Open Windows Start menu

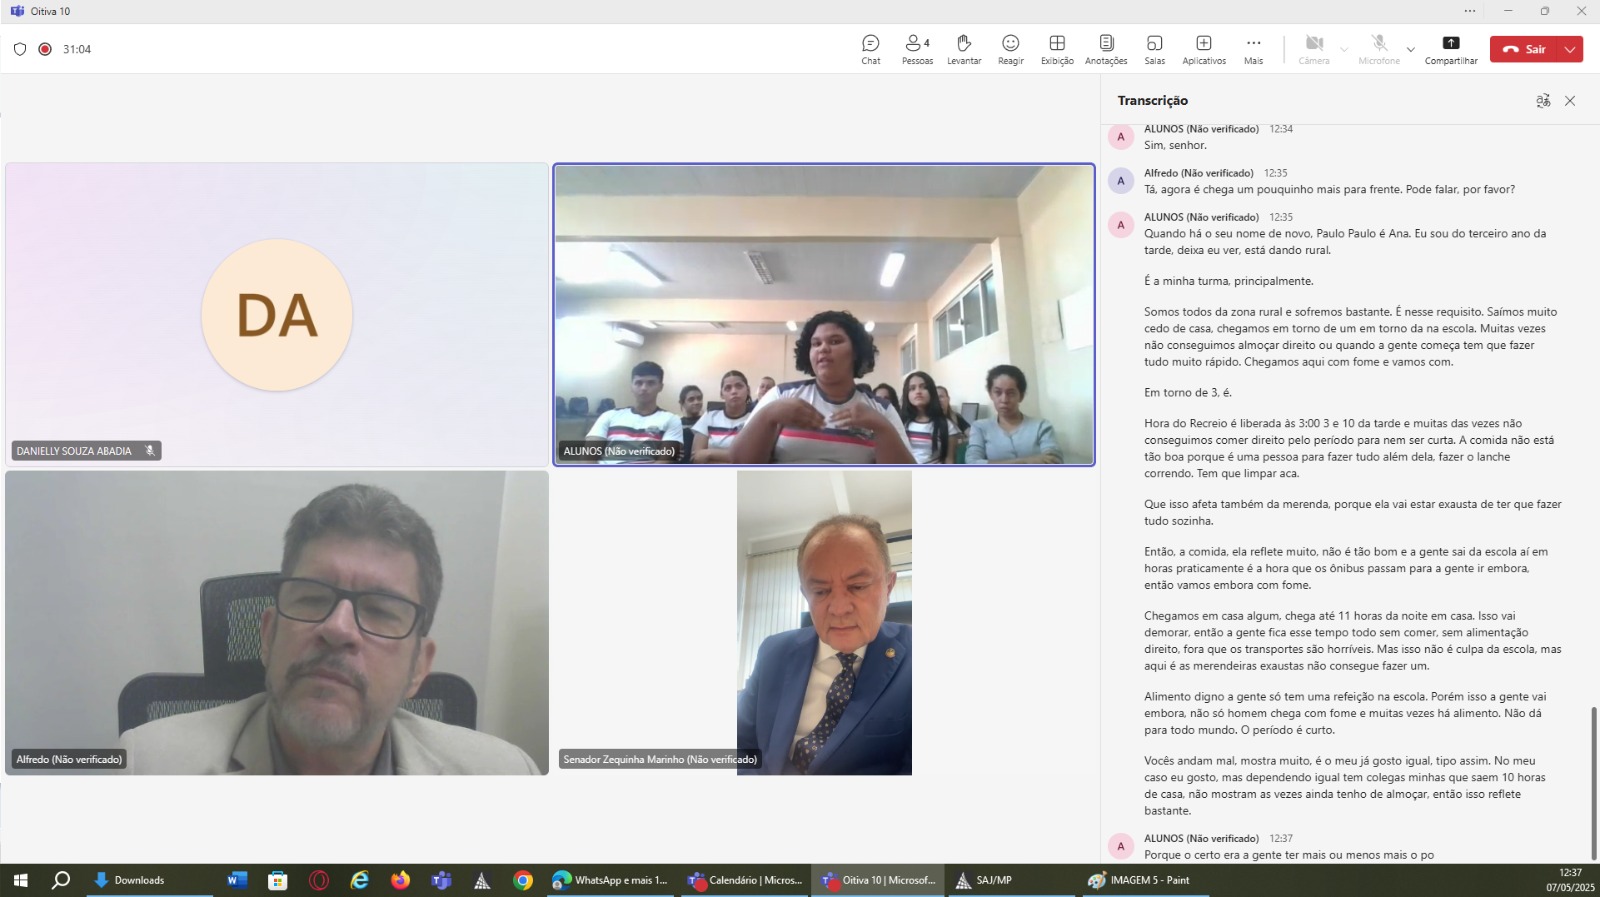20,880
